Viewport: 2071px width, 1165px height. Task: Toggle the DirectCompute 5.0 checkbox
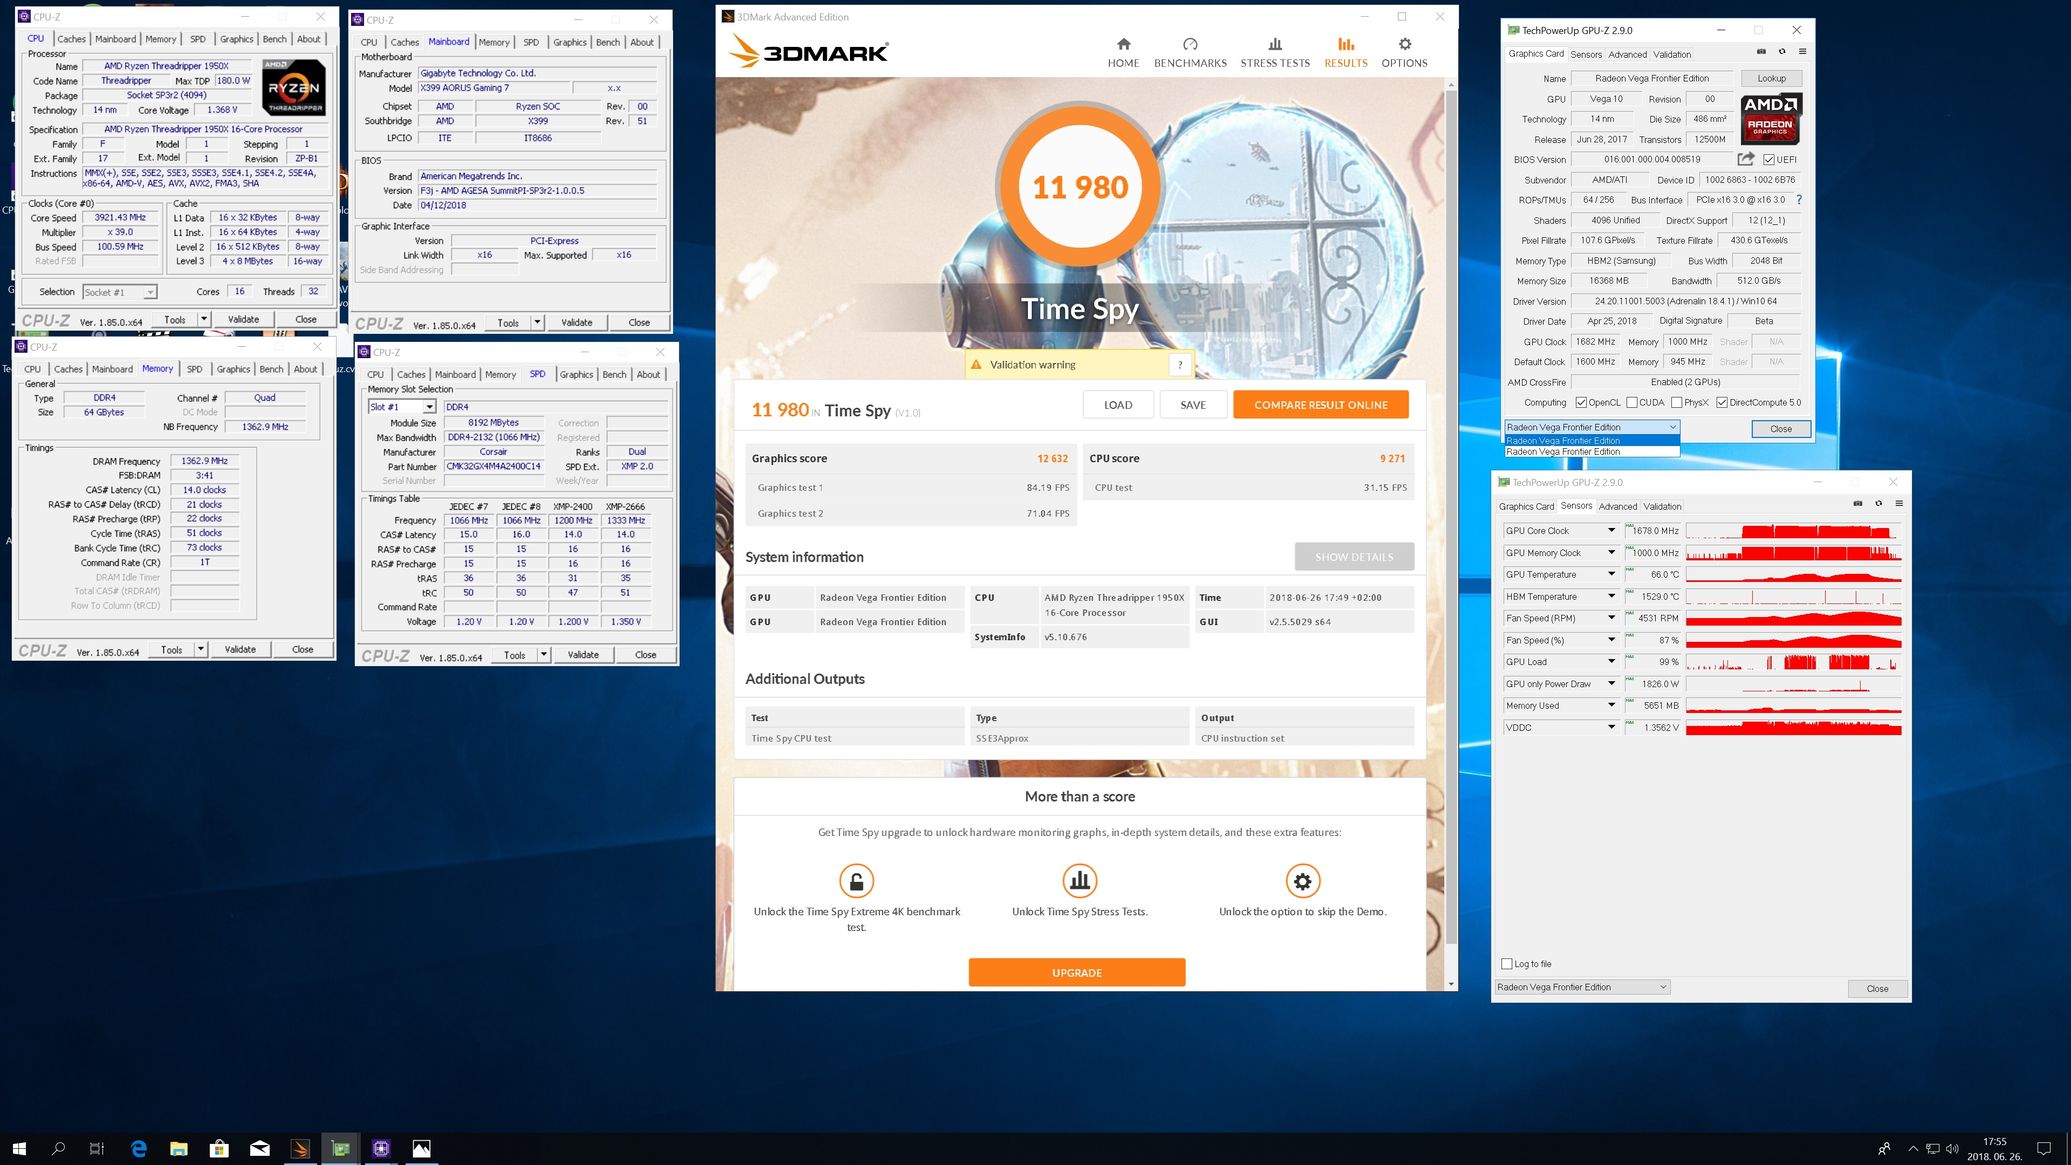1721,403
